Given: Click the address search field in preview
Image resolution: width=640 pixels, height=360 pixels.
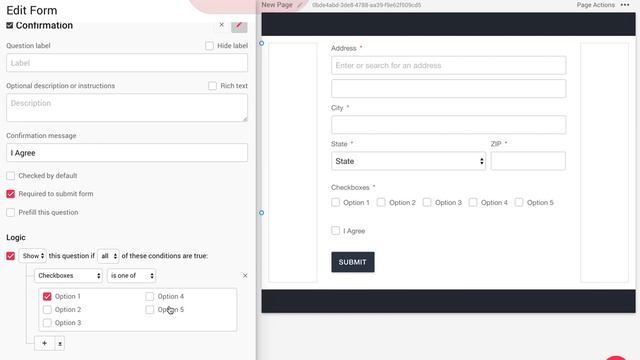Looking at the screenshot, I should (x=449, y=65).
